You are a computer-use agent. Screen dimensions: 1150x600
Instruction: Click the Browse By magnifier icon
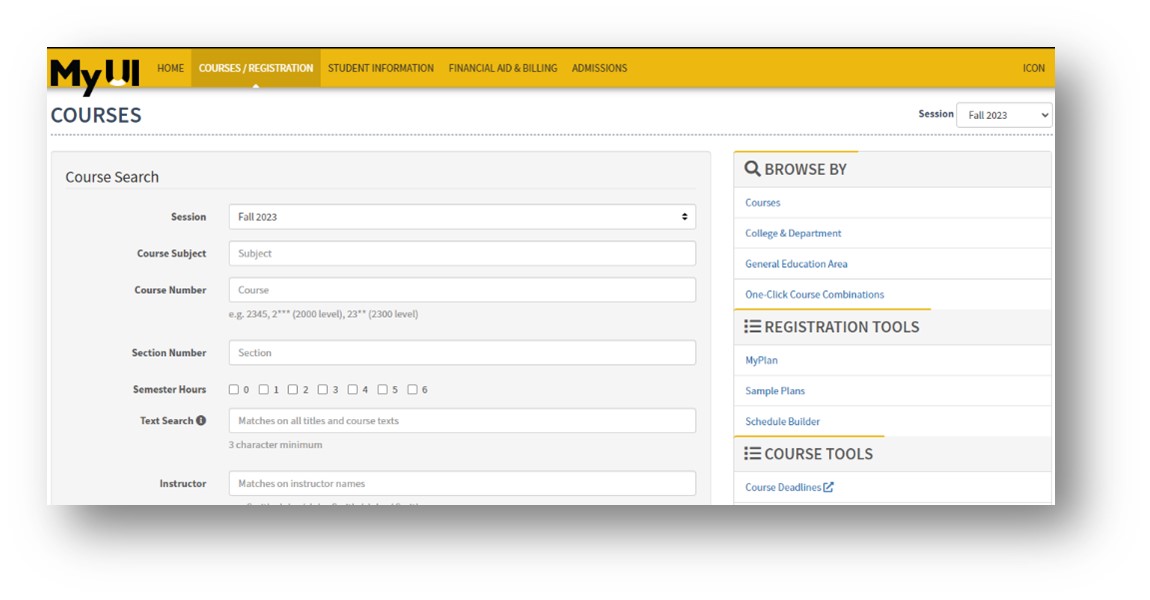(x=753, y=169)
